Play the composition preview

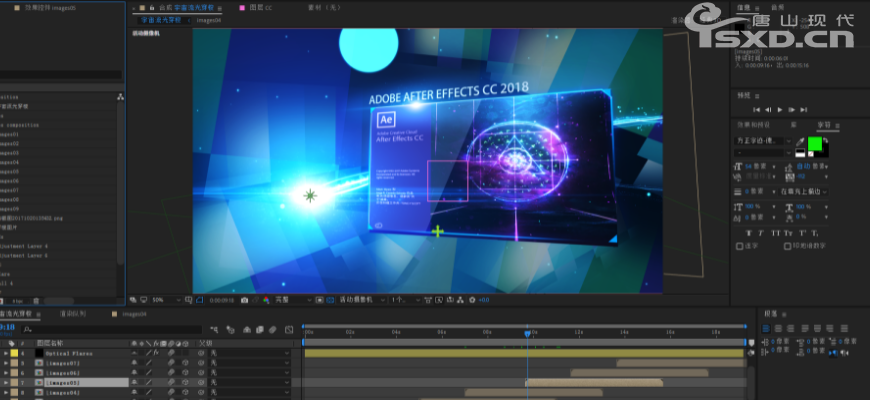tap(780, 110)
